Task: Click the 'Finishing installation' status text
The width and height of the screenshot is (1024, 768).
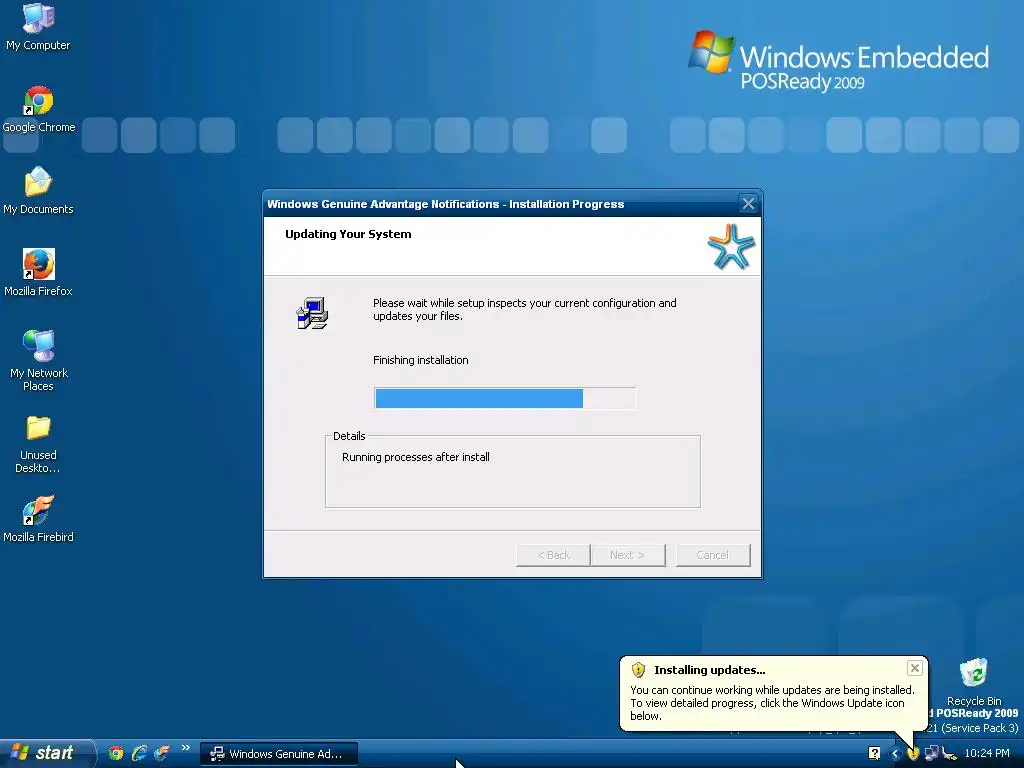Action: 421,360
